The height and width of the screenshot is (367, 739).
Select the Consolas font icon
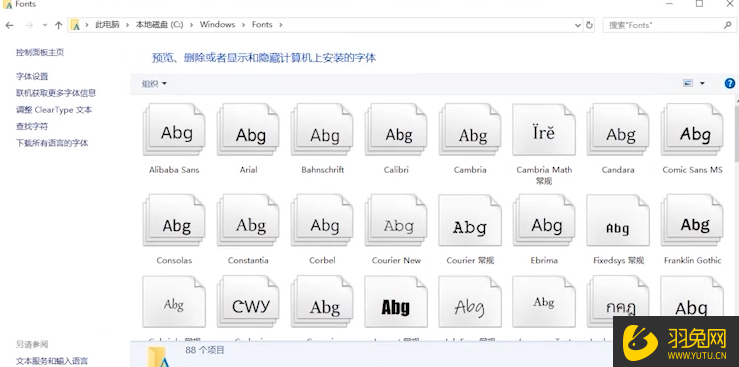(174, 220)
